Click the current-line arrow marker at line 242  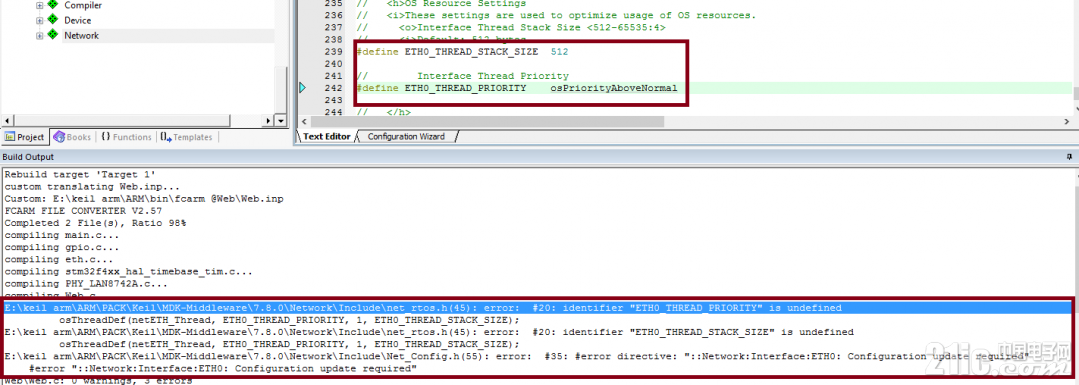pos(303,88)
